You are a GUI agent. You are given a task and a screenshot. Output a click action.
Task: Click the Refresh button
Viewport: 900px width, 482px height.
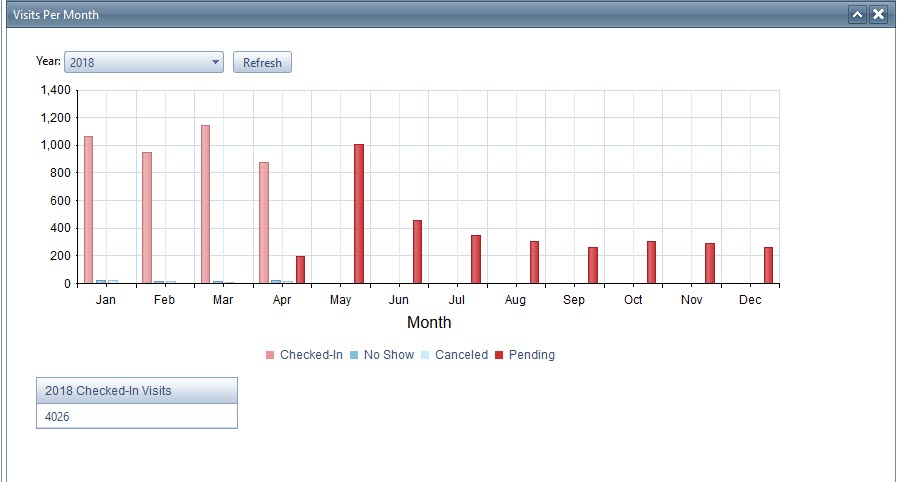[262, 62]
